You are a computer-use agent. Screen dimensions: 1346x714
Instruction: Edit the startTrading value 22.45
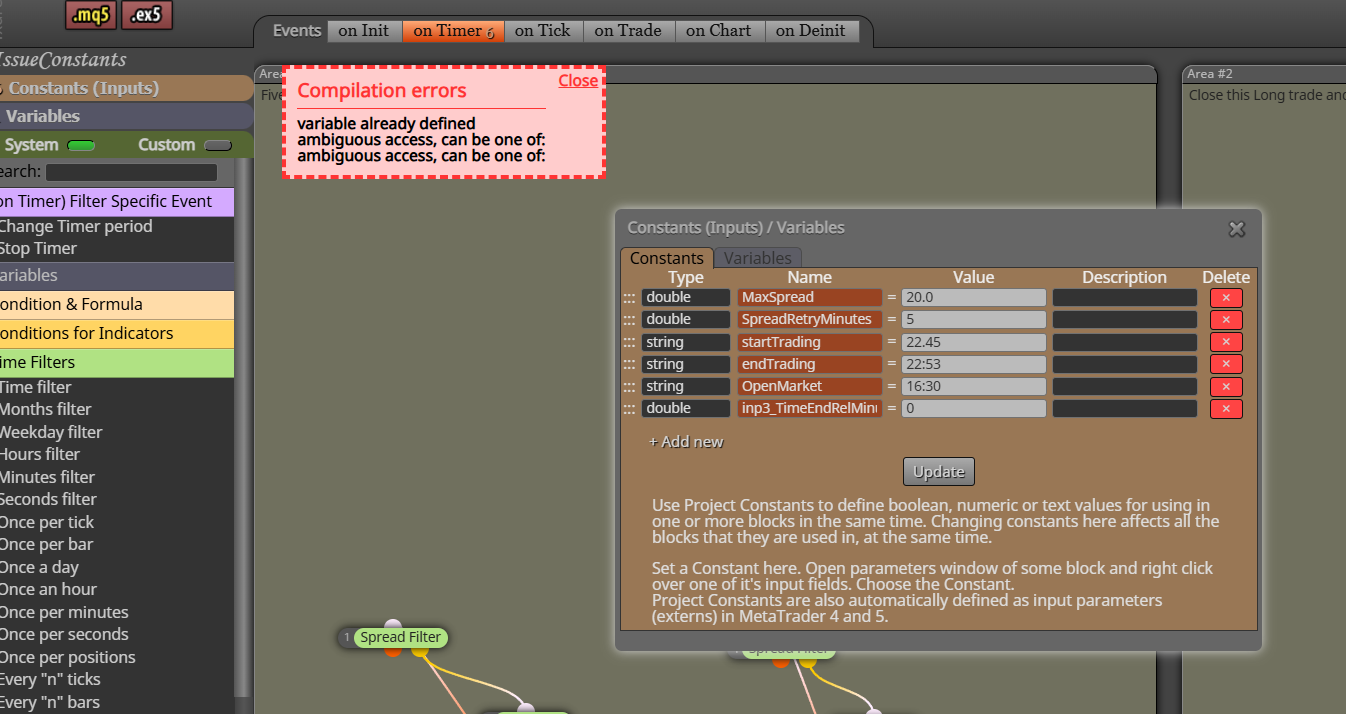pos(974,342)
